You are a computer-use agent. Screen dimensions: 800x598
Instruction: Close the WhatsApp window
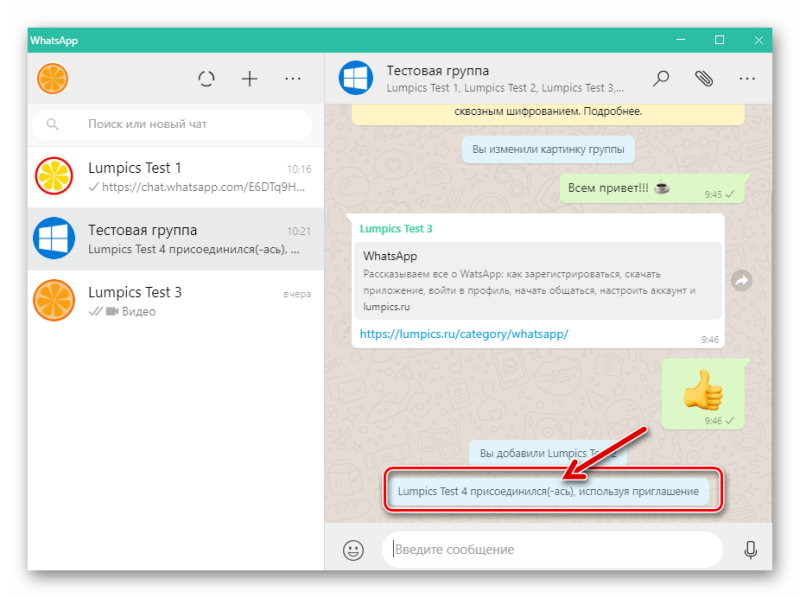[x=759, y=40]
